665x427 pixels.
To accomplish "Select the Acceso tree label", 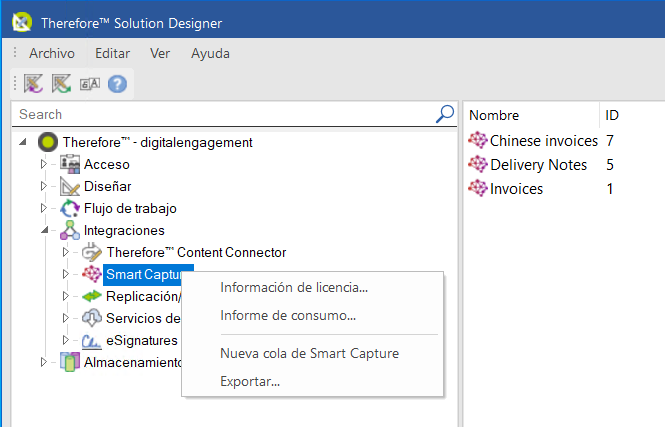I will tap(107, 164).
